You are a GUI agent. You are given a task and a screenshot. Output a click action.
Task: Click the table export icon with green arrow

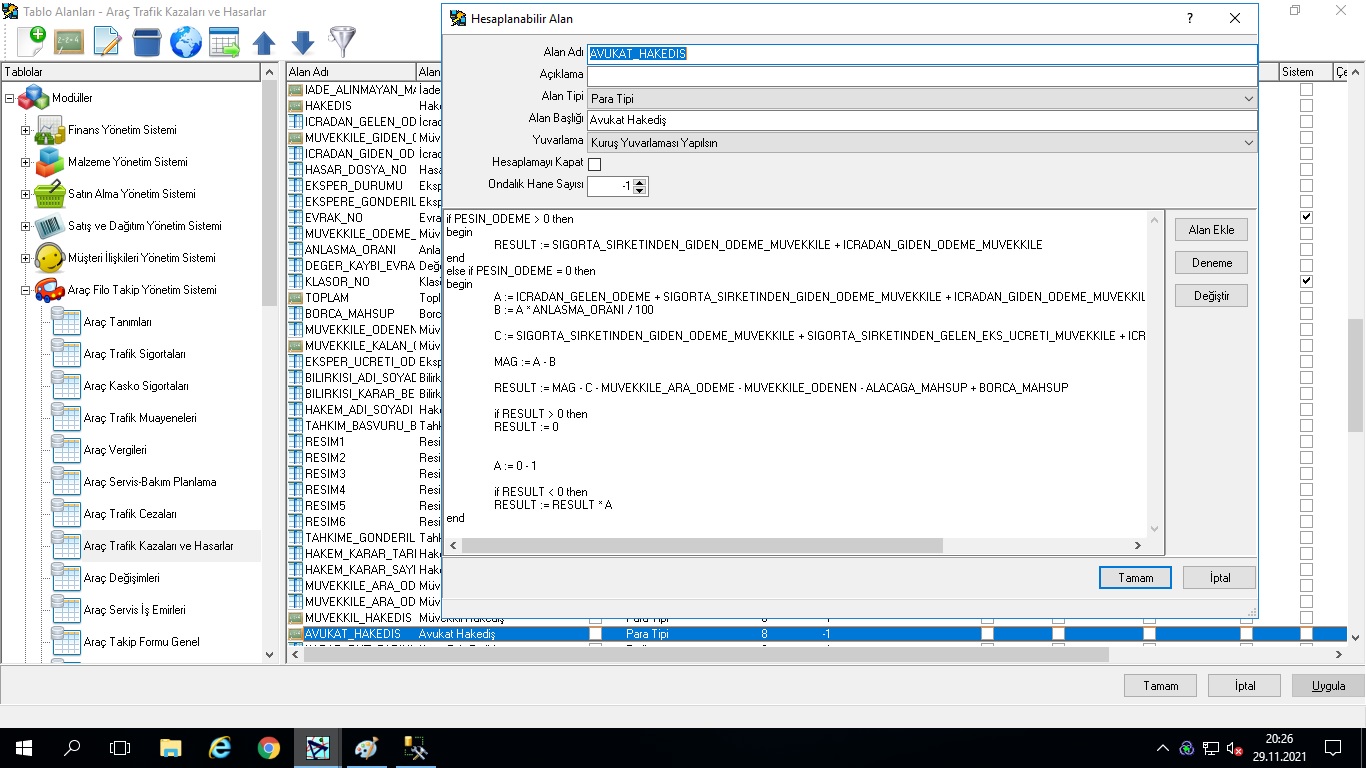[x=224, y=41]
